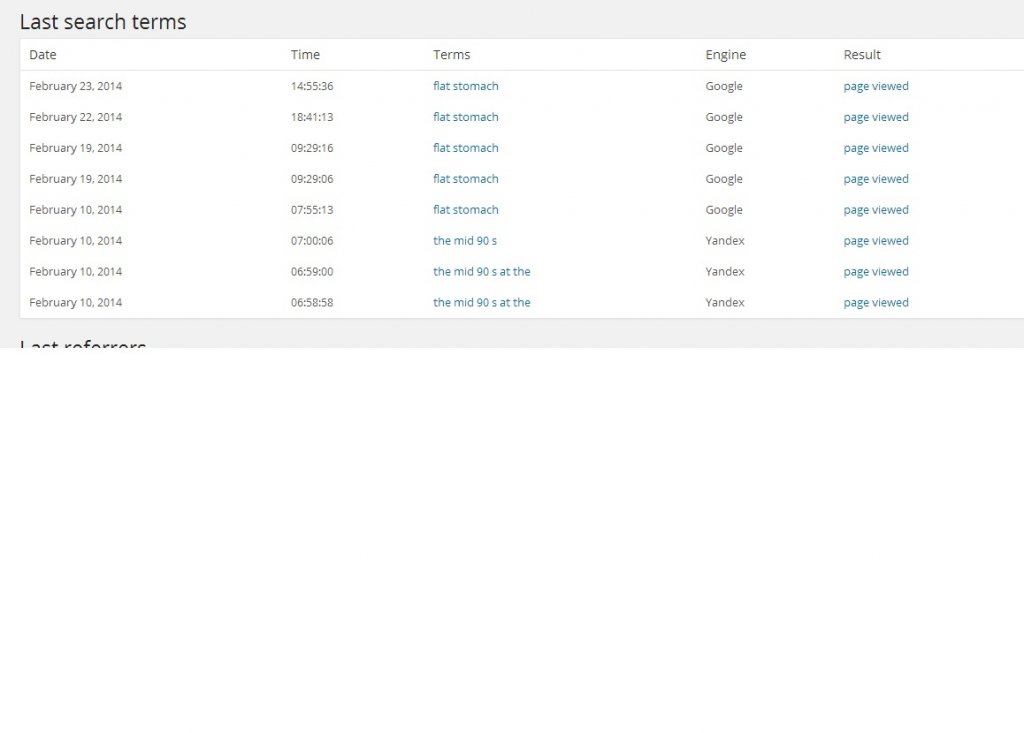1024x733 pixels.
Task: Open 'flat stomach' term from 18:41:13 row
Action: [x=466, y=117]
